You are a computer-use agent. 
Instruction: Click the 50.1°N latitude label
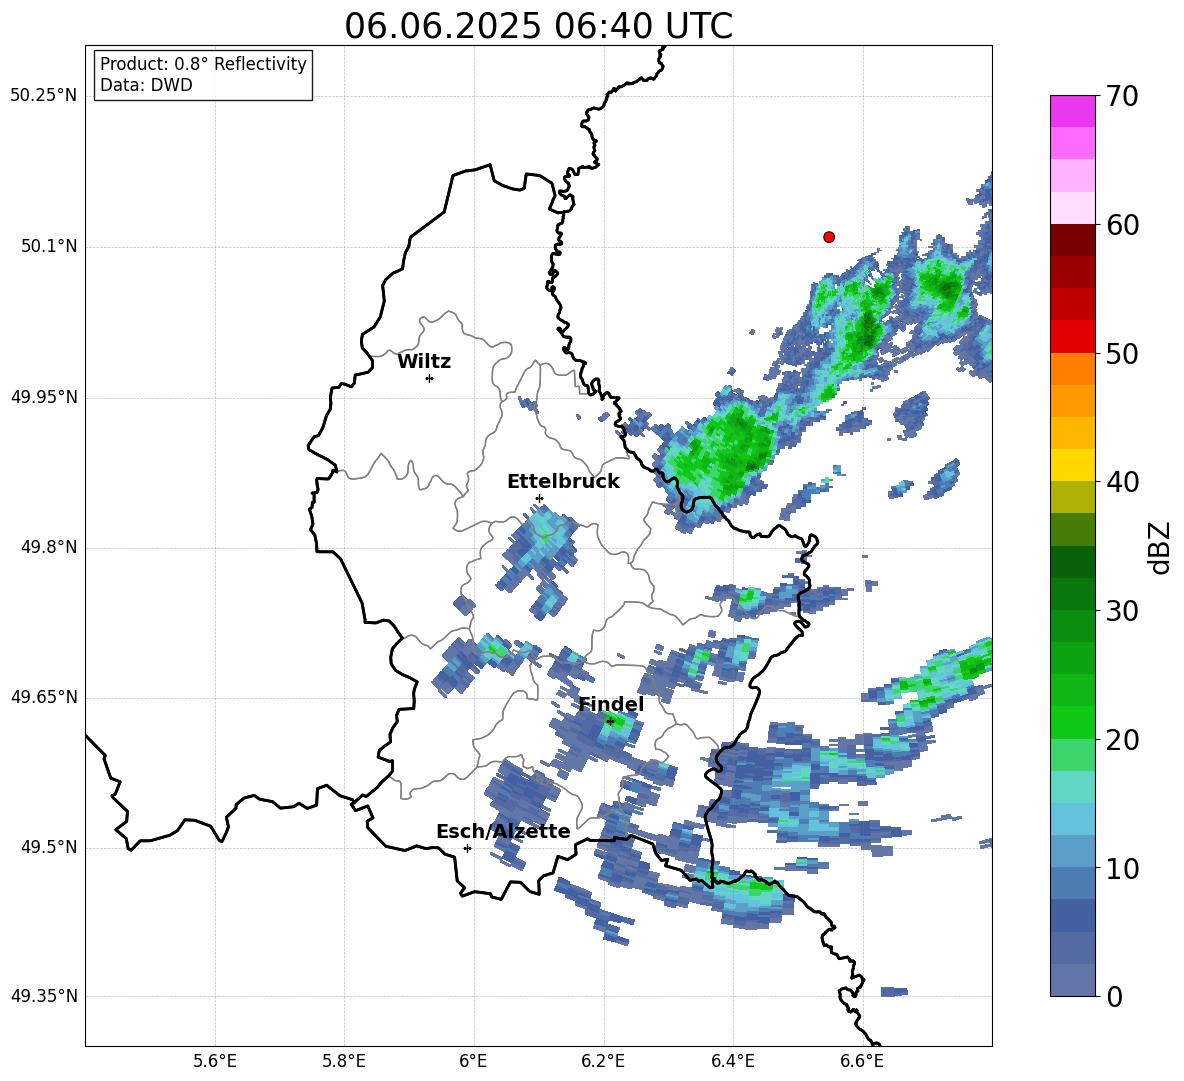coord(48,247)
